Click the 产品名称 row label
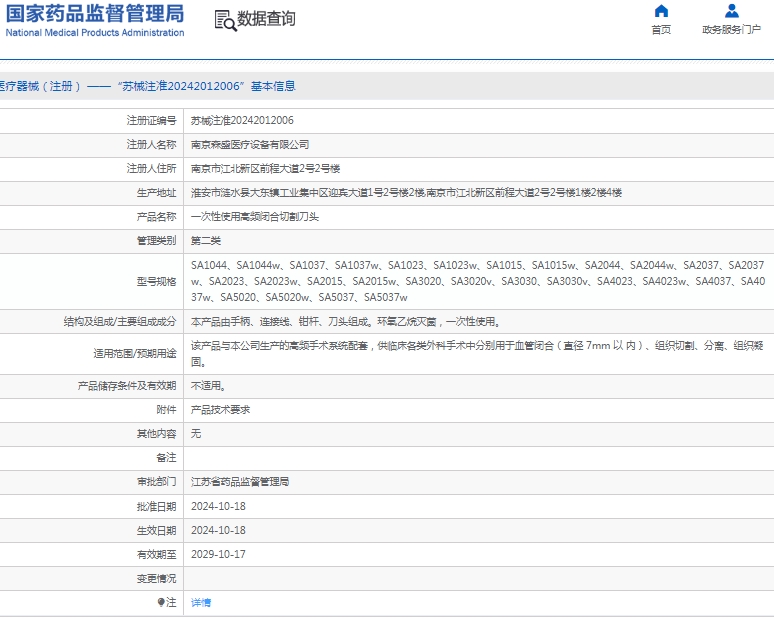Viewport: 774px width, 624px height. click(x=156, y=217)
